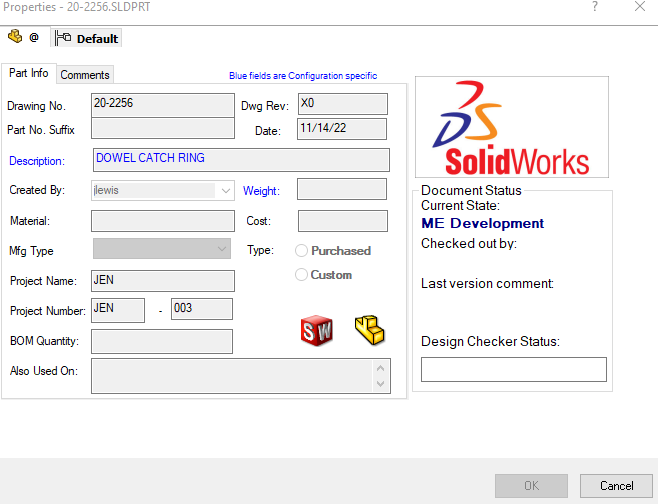Click the configuration flag icon next to Default

tap(63, 38)
